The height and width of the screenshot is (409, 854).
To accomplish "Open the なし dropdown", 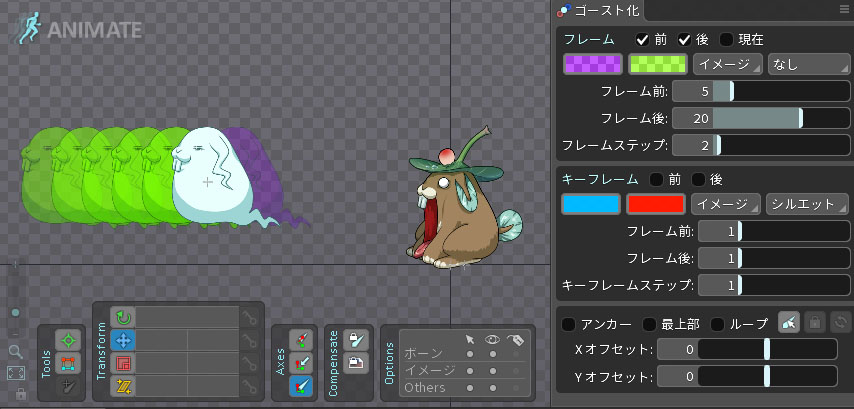I will pos(809,64).
